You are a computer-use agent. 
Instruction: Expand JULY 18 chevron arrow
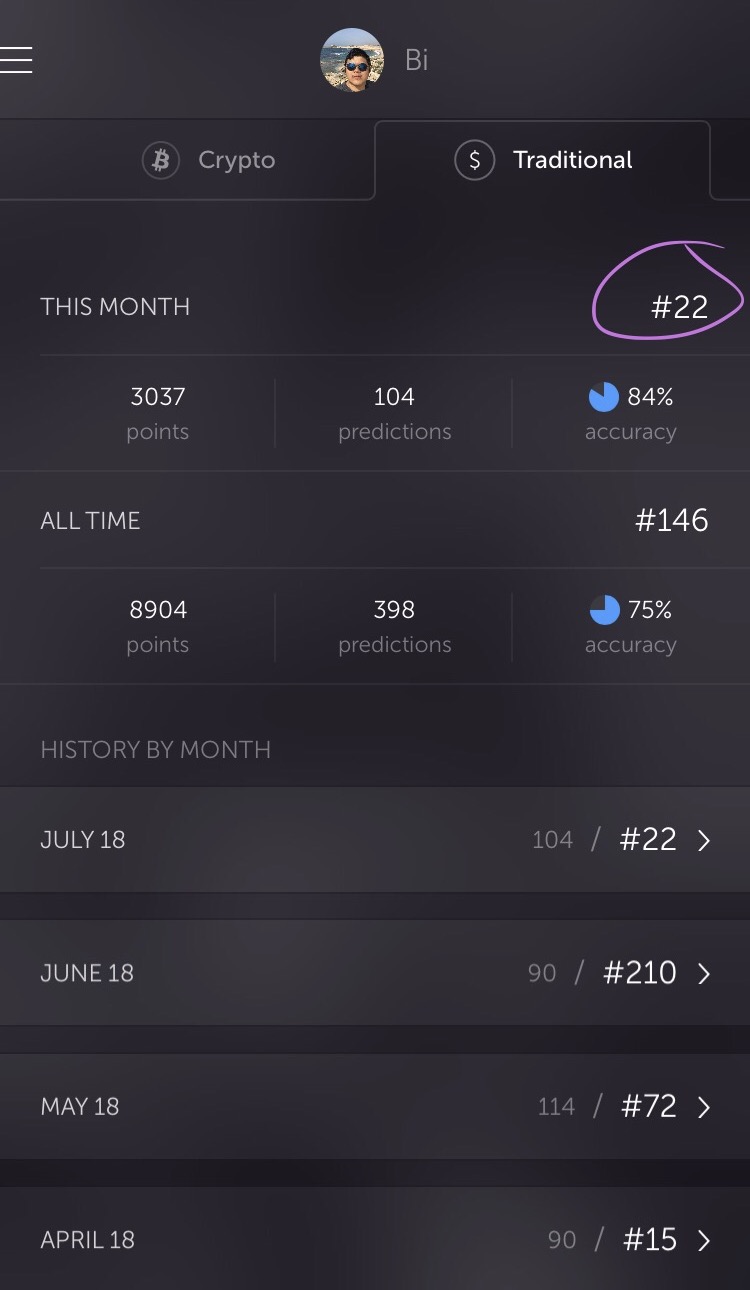pos(704,840)
